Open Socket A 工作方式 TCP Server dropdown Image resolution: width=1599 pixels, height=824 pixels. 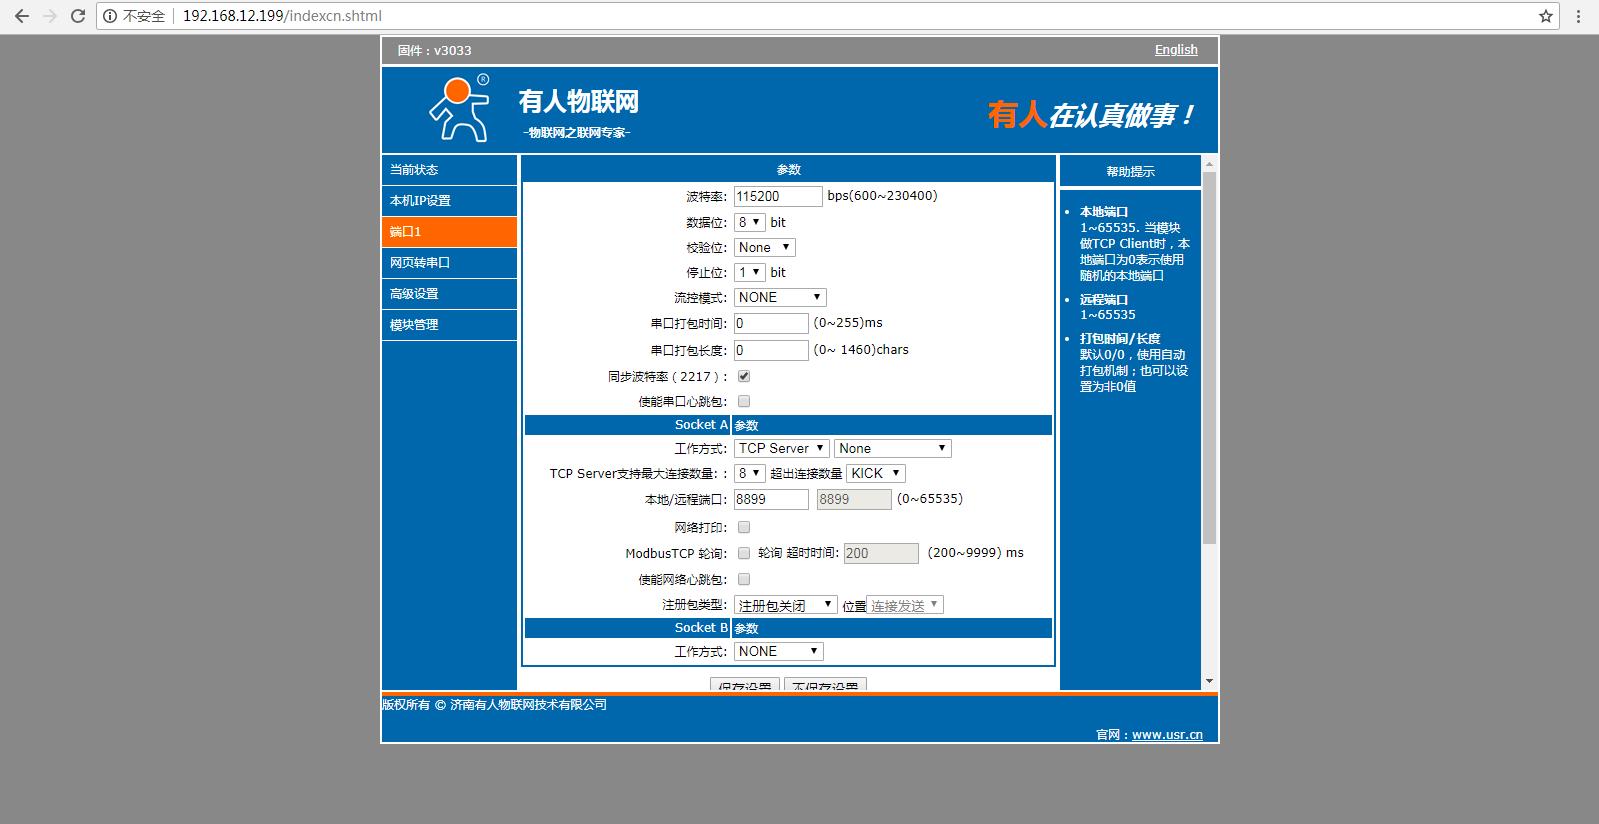coord(781,448)
